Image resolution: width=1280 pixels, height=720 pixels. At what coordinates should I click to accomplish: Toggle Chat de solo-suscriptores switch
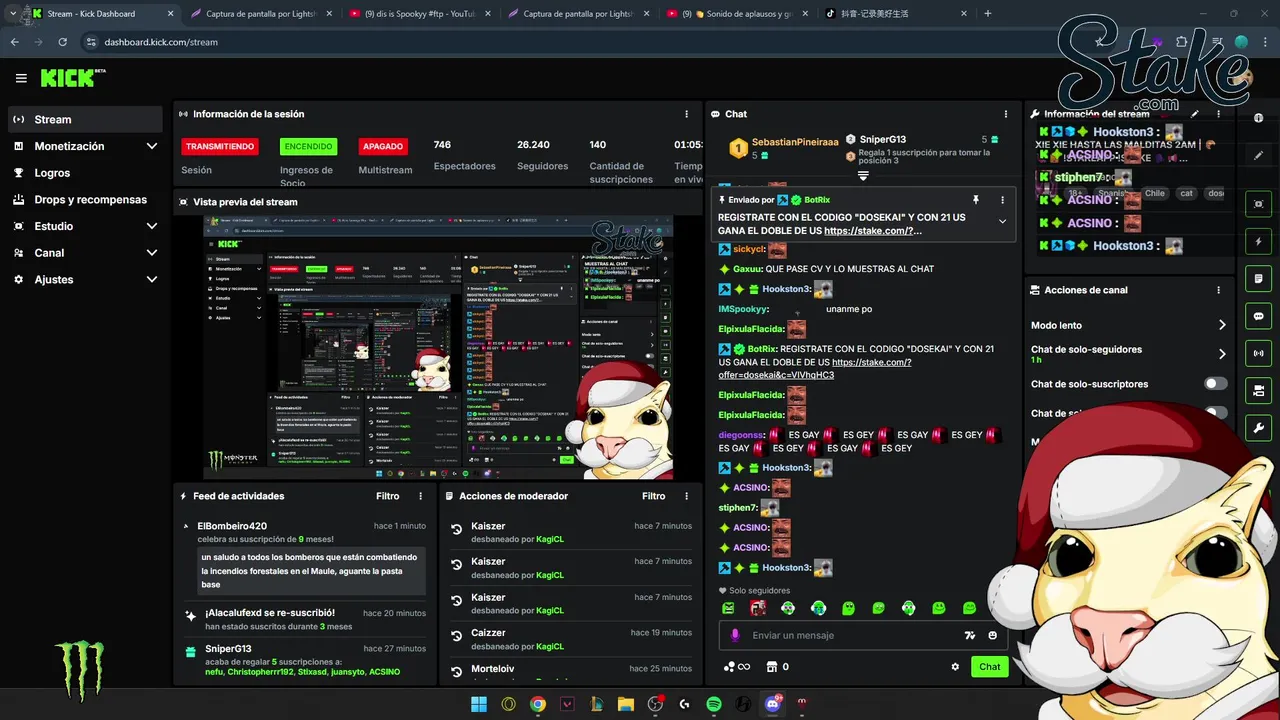1215,384
